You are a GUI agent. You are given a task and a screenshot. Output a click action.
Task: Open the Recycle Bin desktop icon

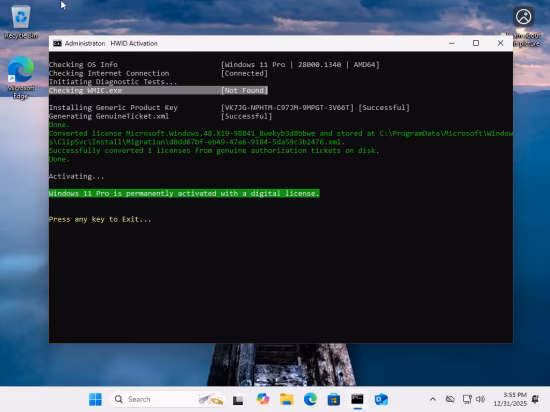pyautogui.click(x=21, y=22)
